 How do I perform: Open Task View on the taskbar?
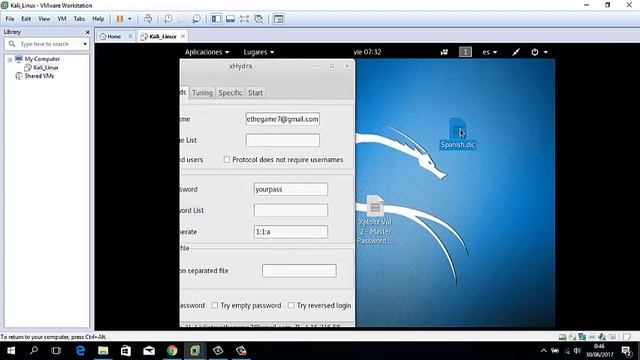tap(56, 351)
